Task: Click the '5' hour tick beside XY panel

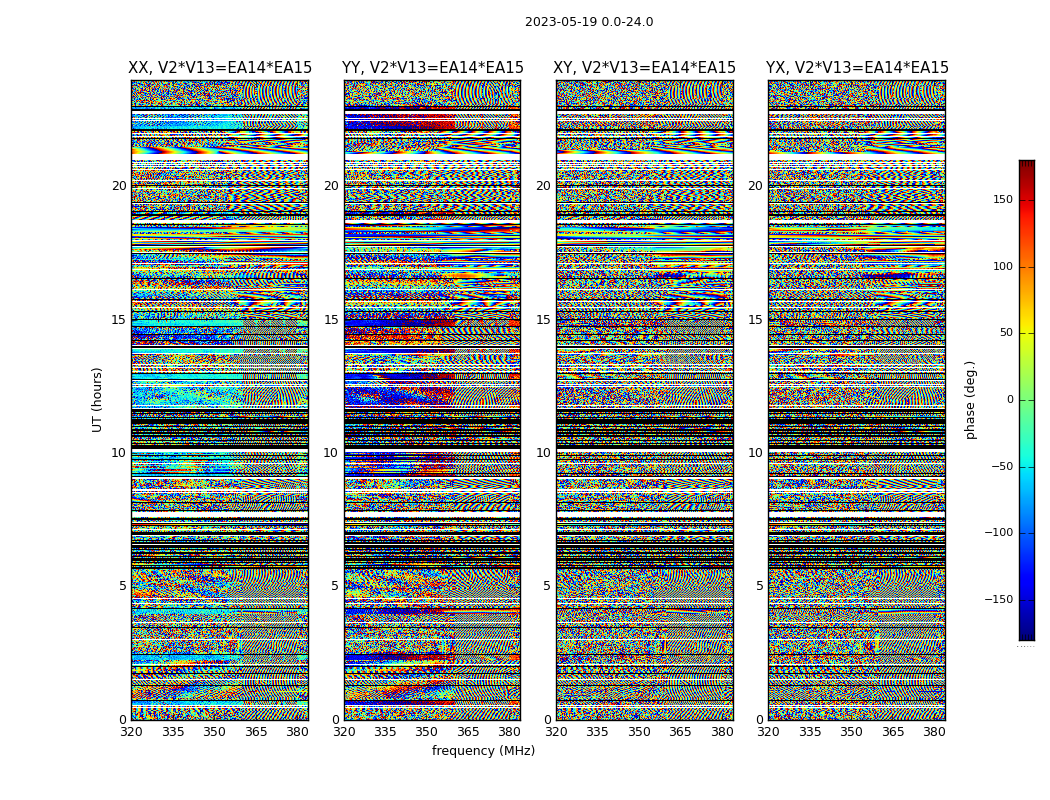Action: 547,586
